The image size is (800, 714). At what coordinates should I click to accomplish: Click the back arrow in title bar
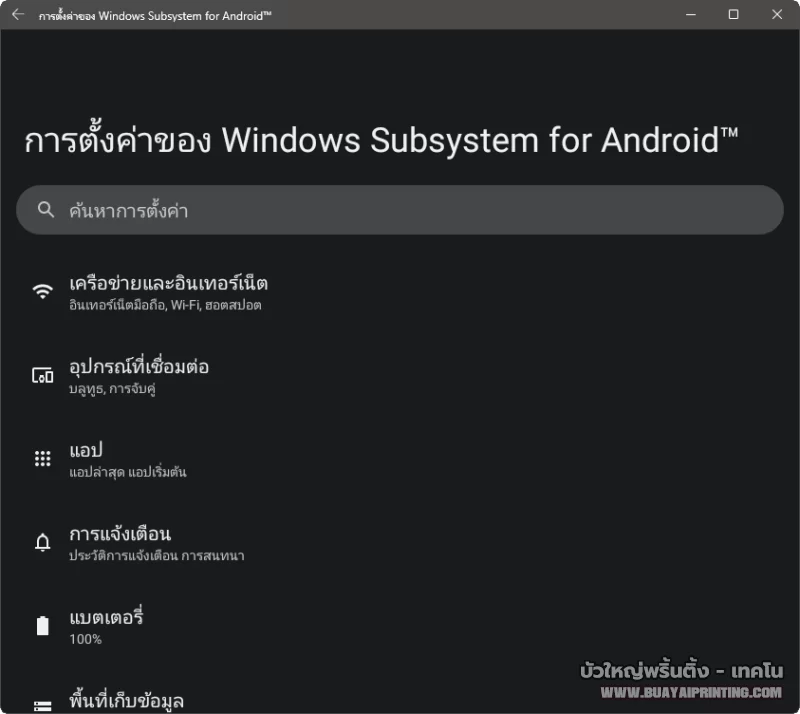point(17,15)
